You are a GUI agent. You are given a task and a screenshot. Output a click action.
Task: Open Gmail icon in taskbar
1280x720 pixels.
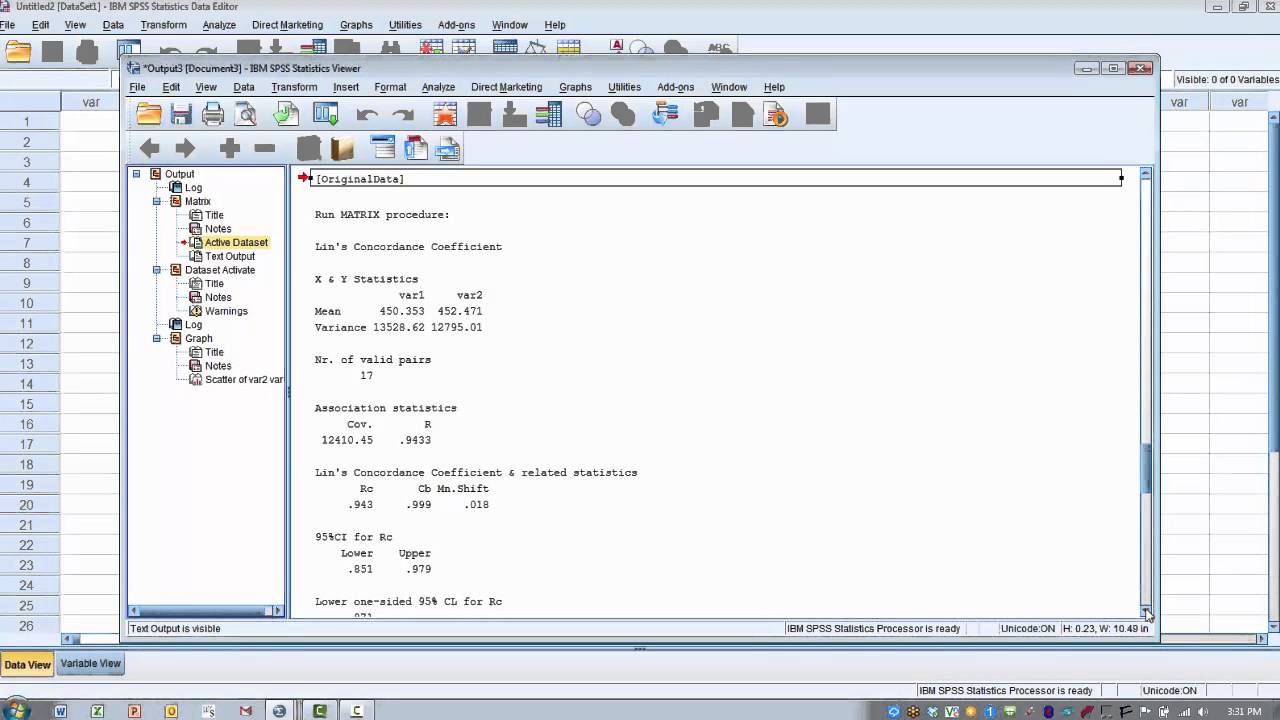click(x=245, y=711)
